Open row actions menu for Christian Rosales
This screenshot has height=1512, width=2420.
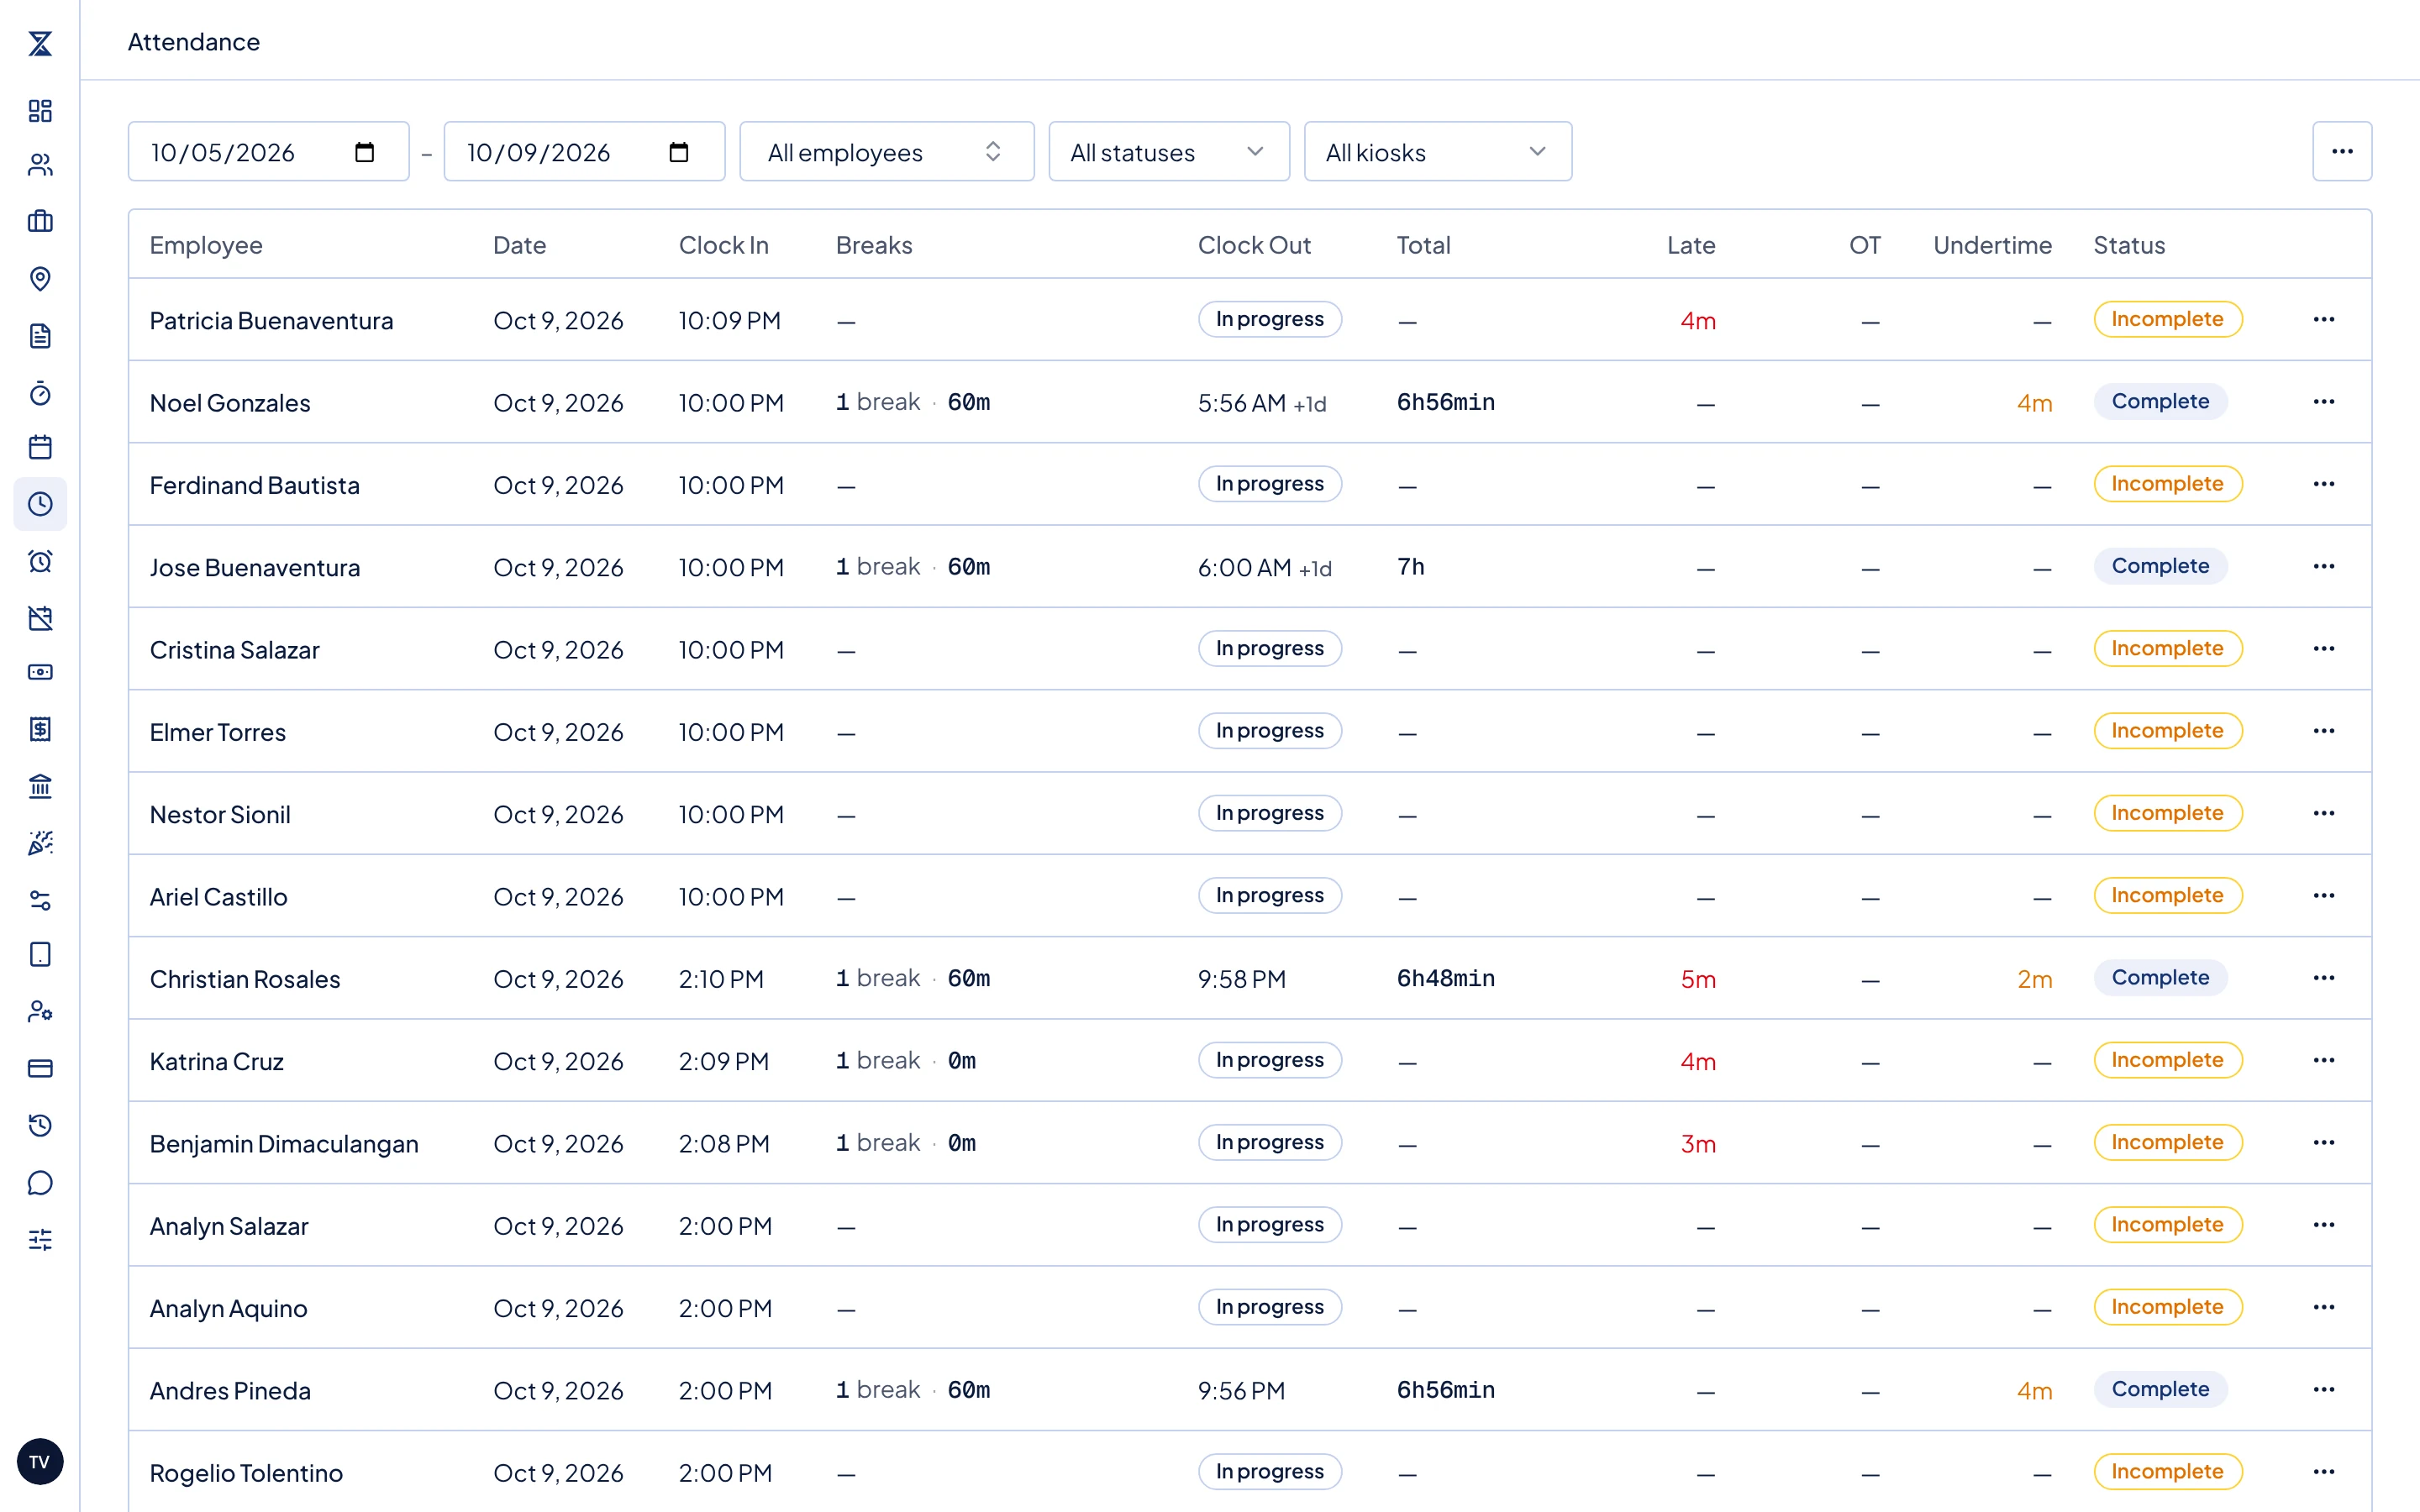point(2324,978)
